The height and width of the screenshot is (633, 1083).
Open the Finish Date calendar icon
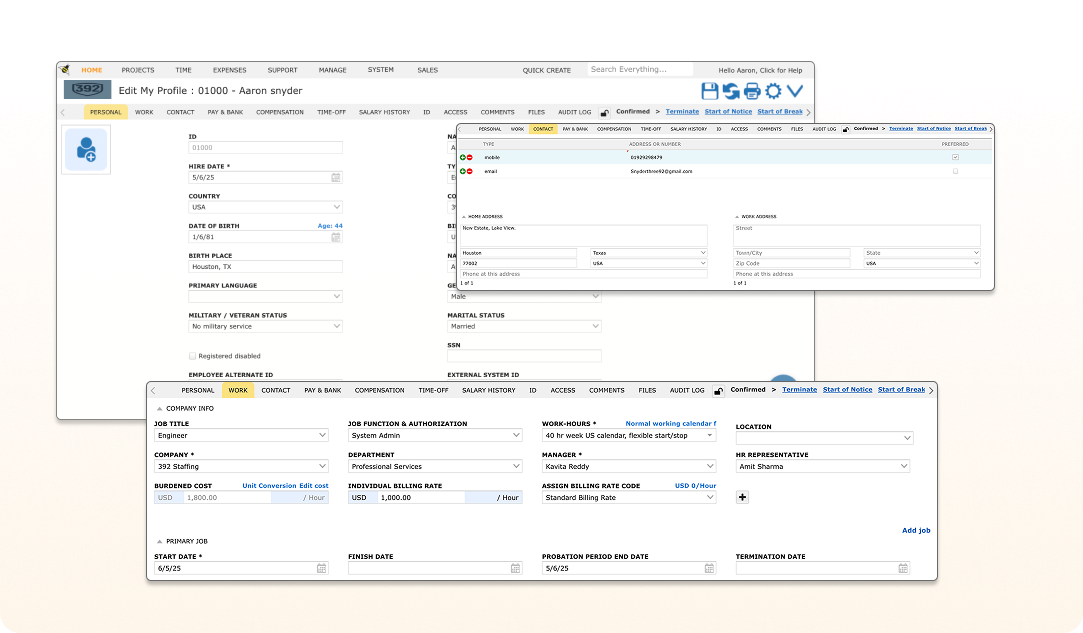(x=515, y=568)
